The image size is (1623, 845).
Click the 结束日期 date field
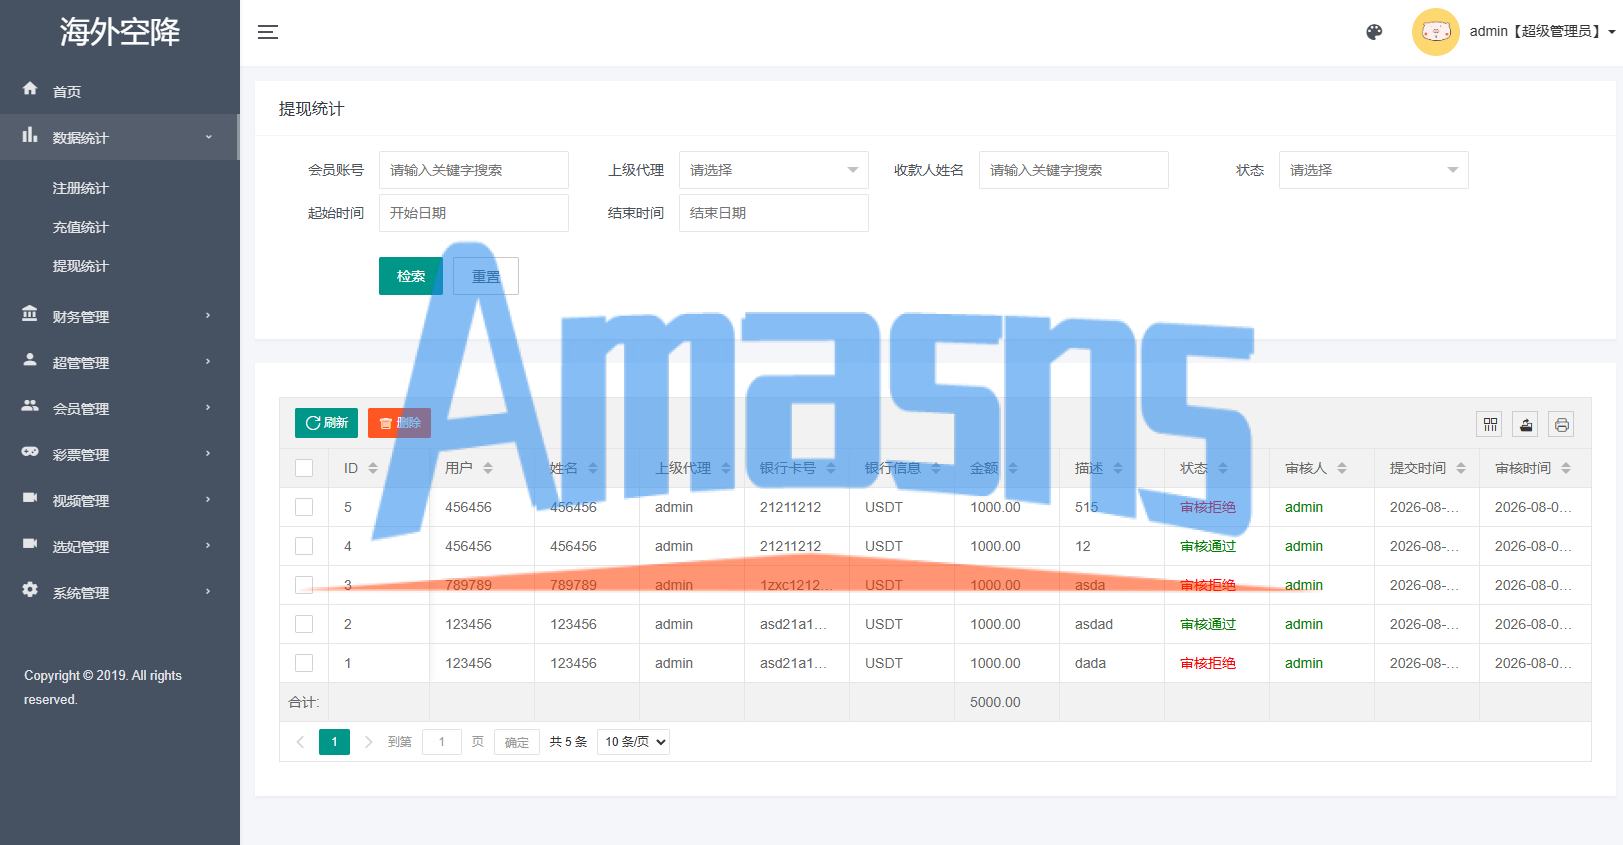tap(774, 213)
